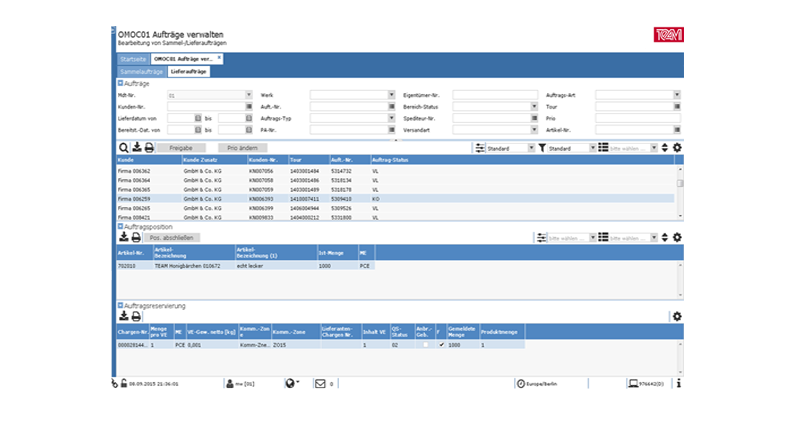This screenshot has width=800, height=443.
Task: Toggle the checked F checkbox in the reservation row
Action: (x=441, y=345)
